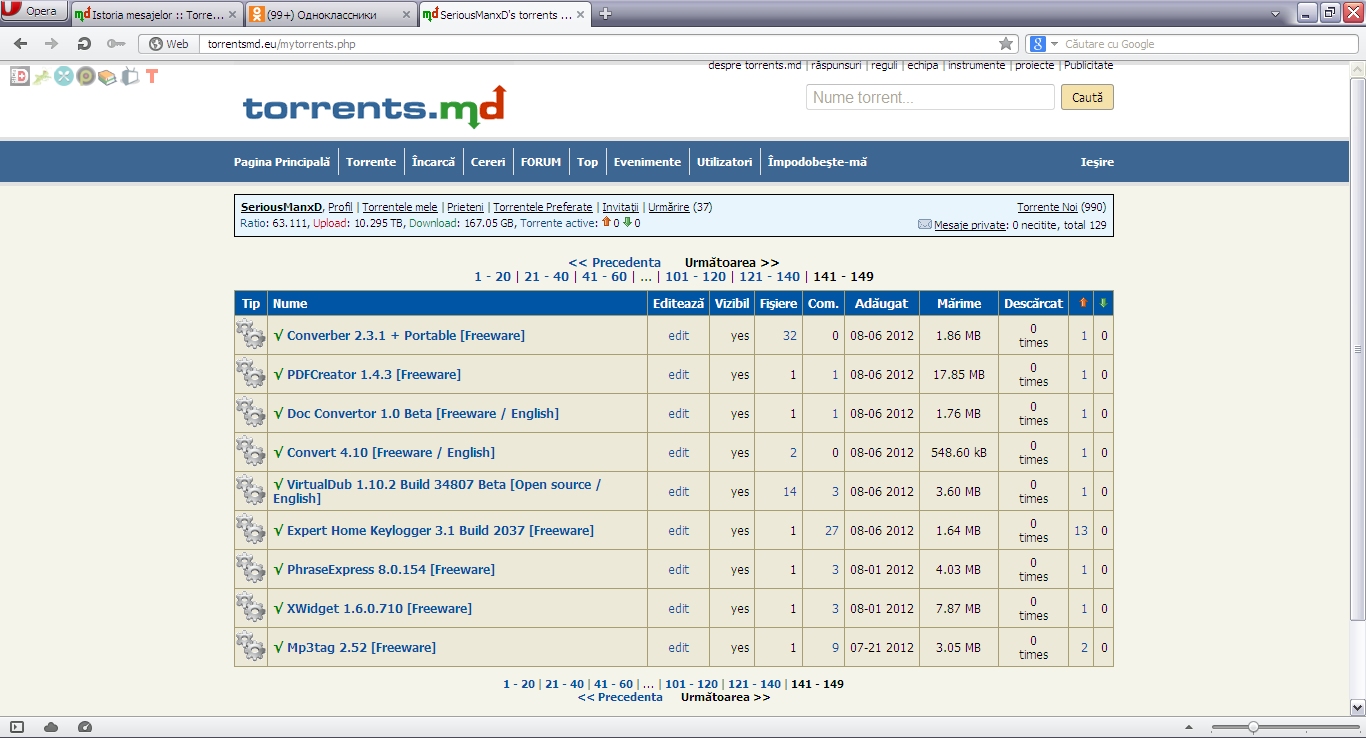This screenshot has width=1366, height=738.
Task: Click the vertical page scrollbar
Action: pyautogui.click(x=1358, y=350)
